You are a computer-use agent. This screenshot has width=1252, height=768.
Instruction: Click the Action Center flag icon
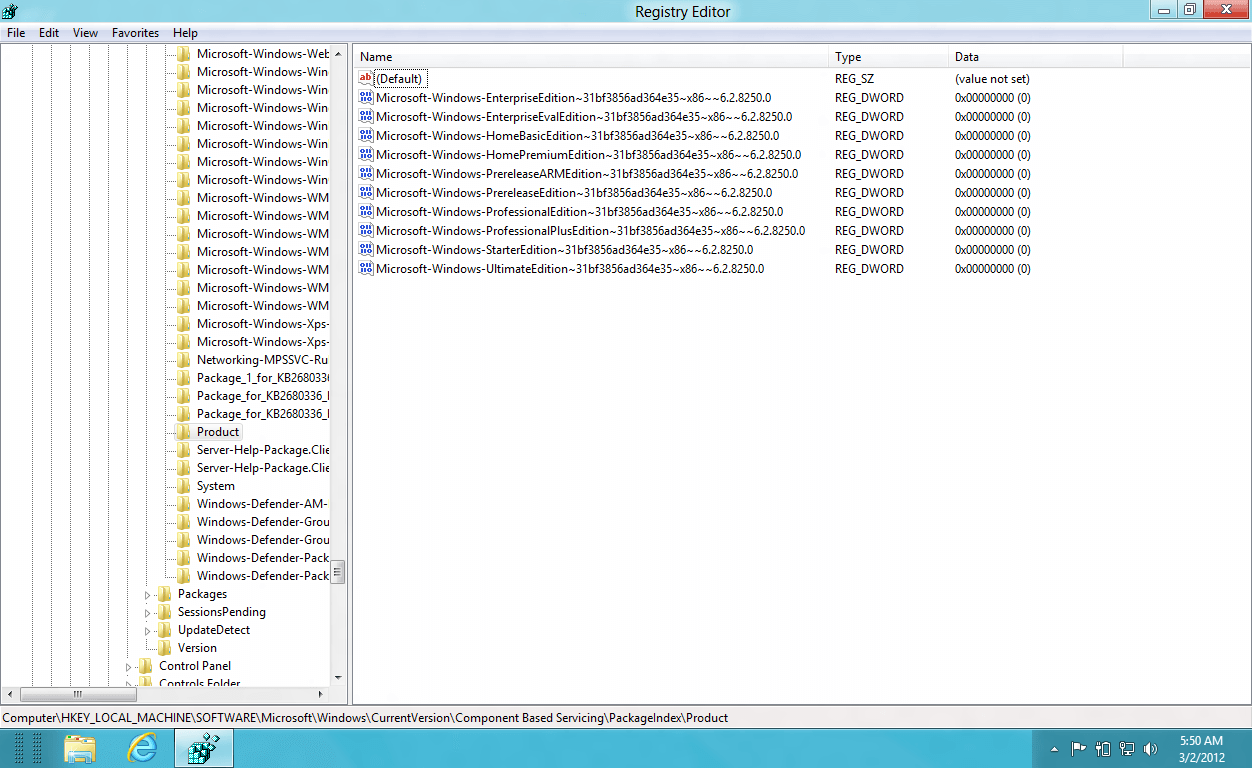pos(1078,748)
